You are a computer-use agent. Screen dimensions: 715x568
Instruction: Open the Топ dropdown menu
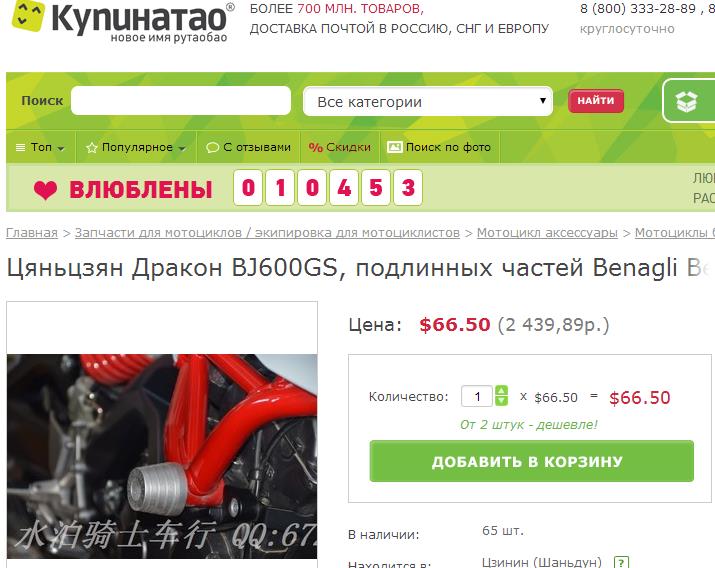[x=40, y=147]
